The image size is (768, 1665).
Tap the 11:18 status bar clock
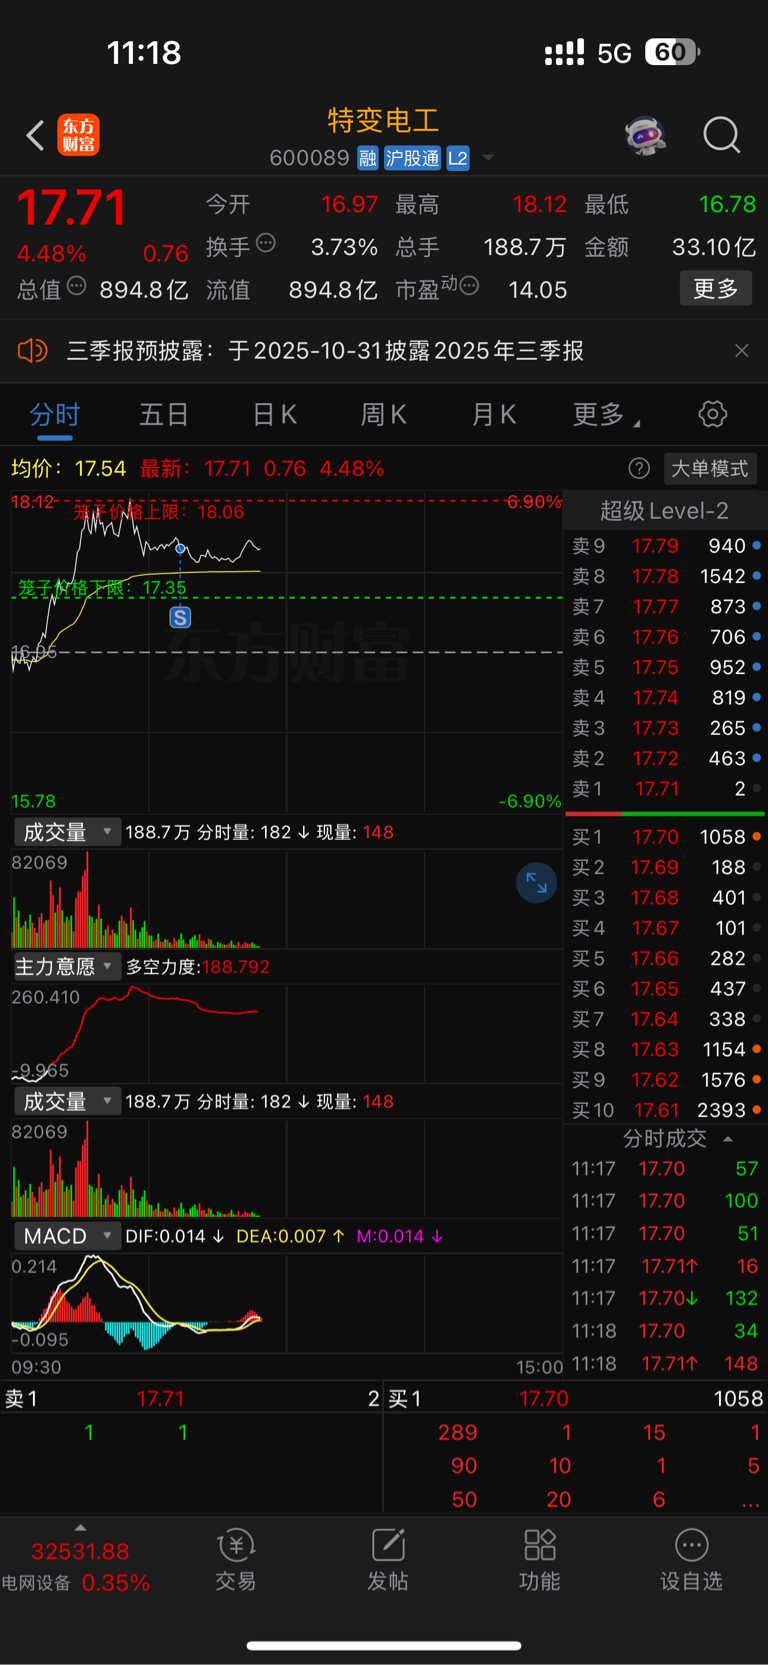pos(144,52)
